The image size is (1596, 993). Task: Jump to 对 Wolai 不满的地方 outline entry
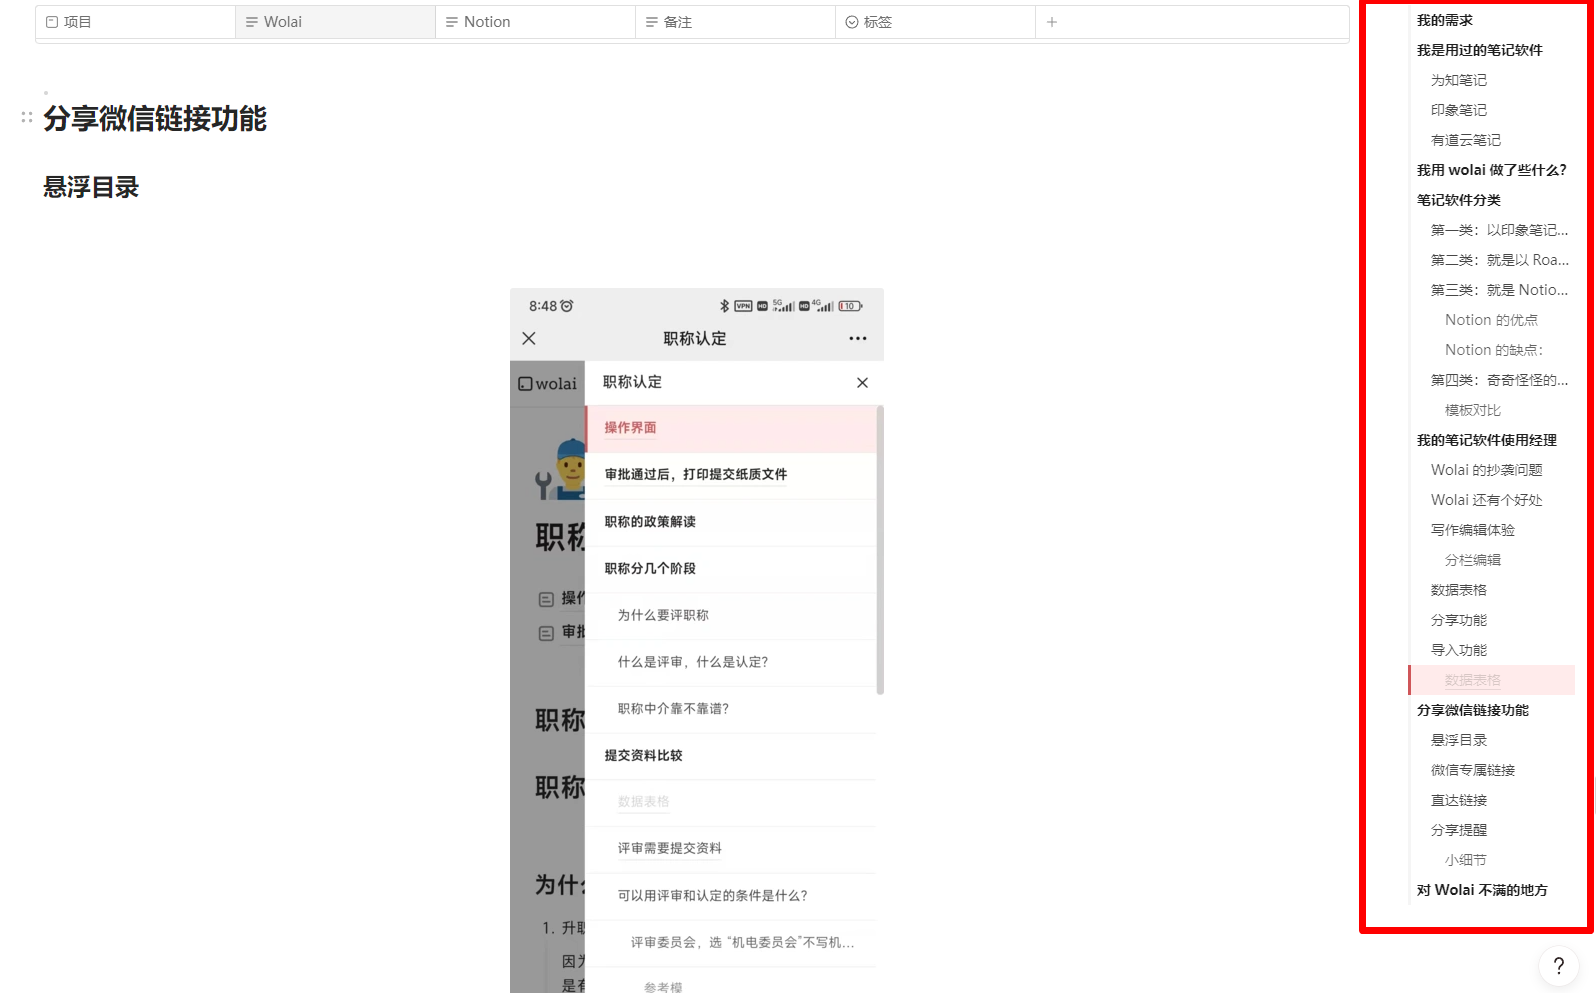(1481, 890)
